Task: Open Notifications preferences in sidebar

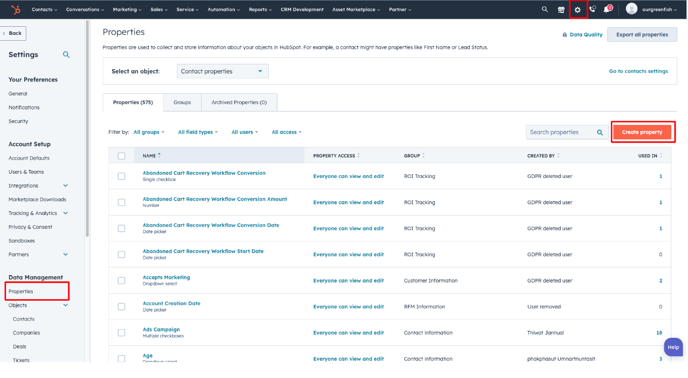Action: tap(24, 107)
